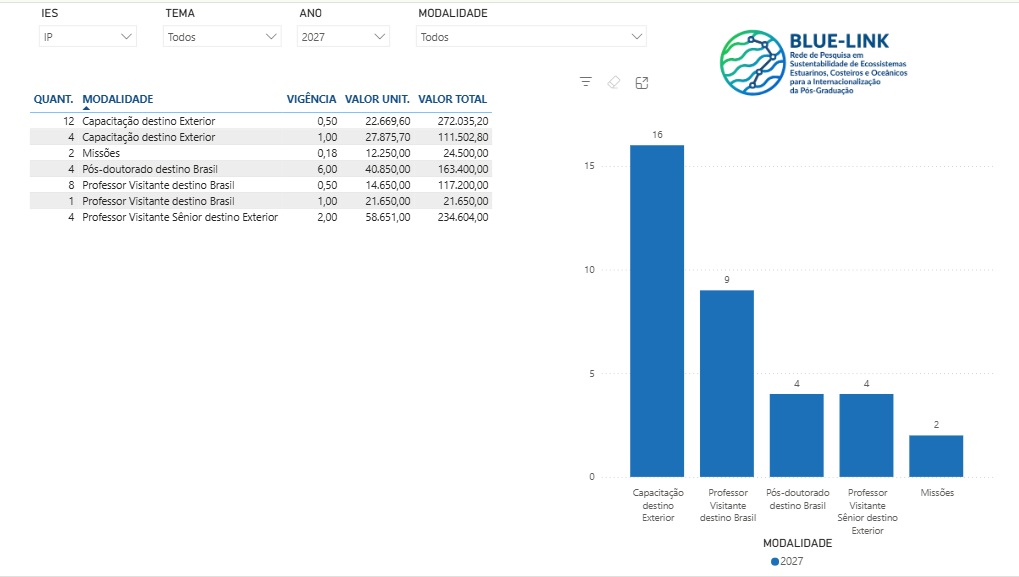Open the TEMA dropdown set to Todos
1019x577 pixels.
(x=222, y=37)
